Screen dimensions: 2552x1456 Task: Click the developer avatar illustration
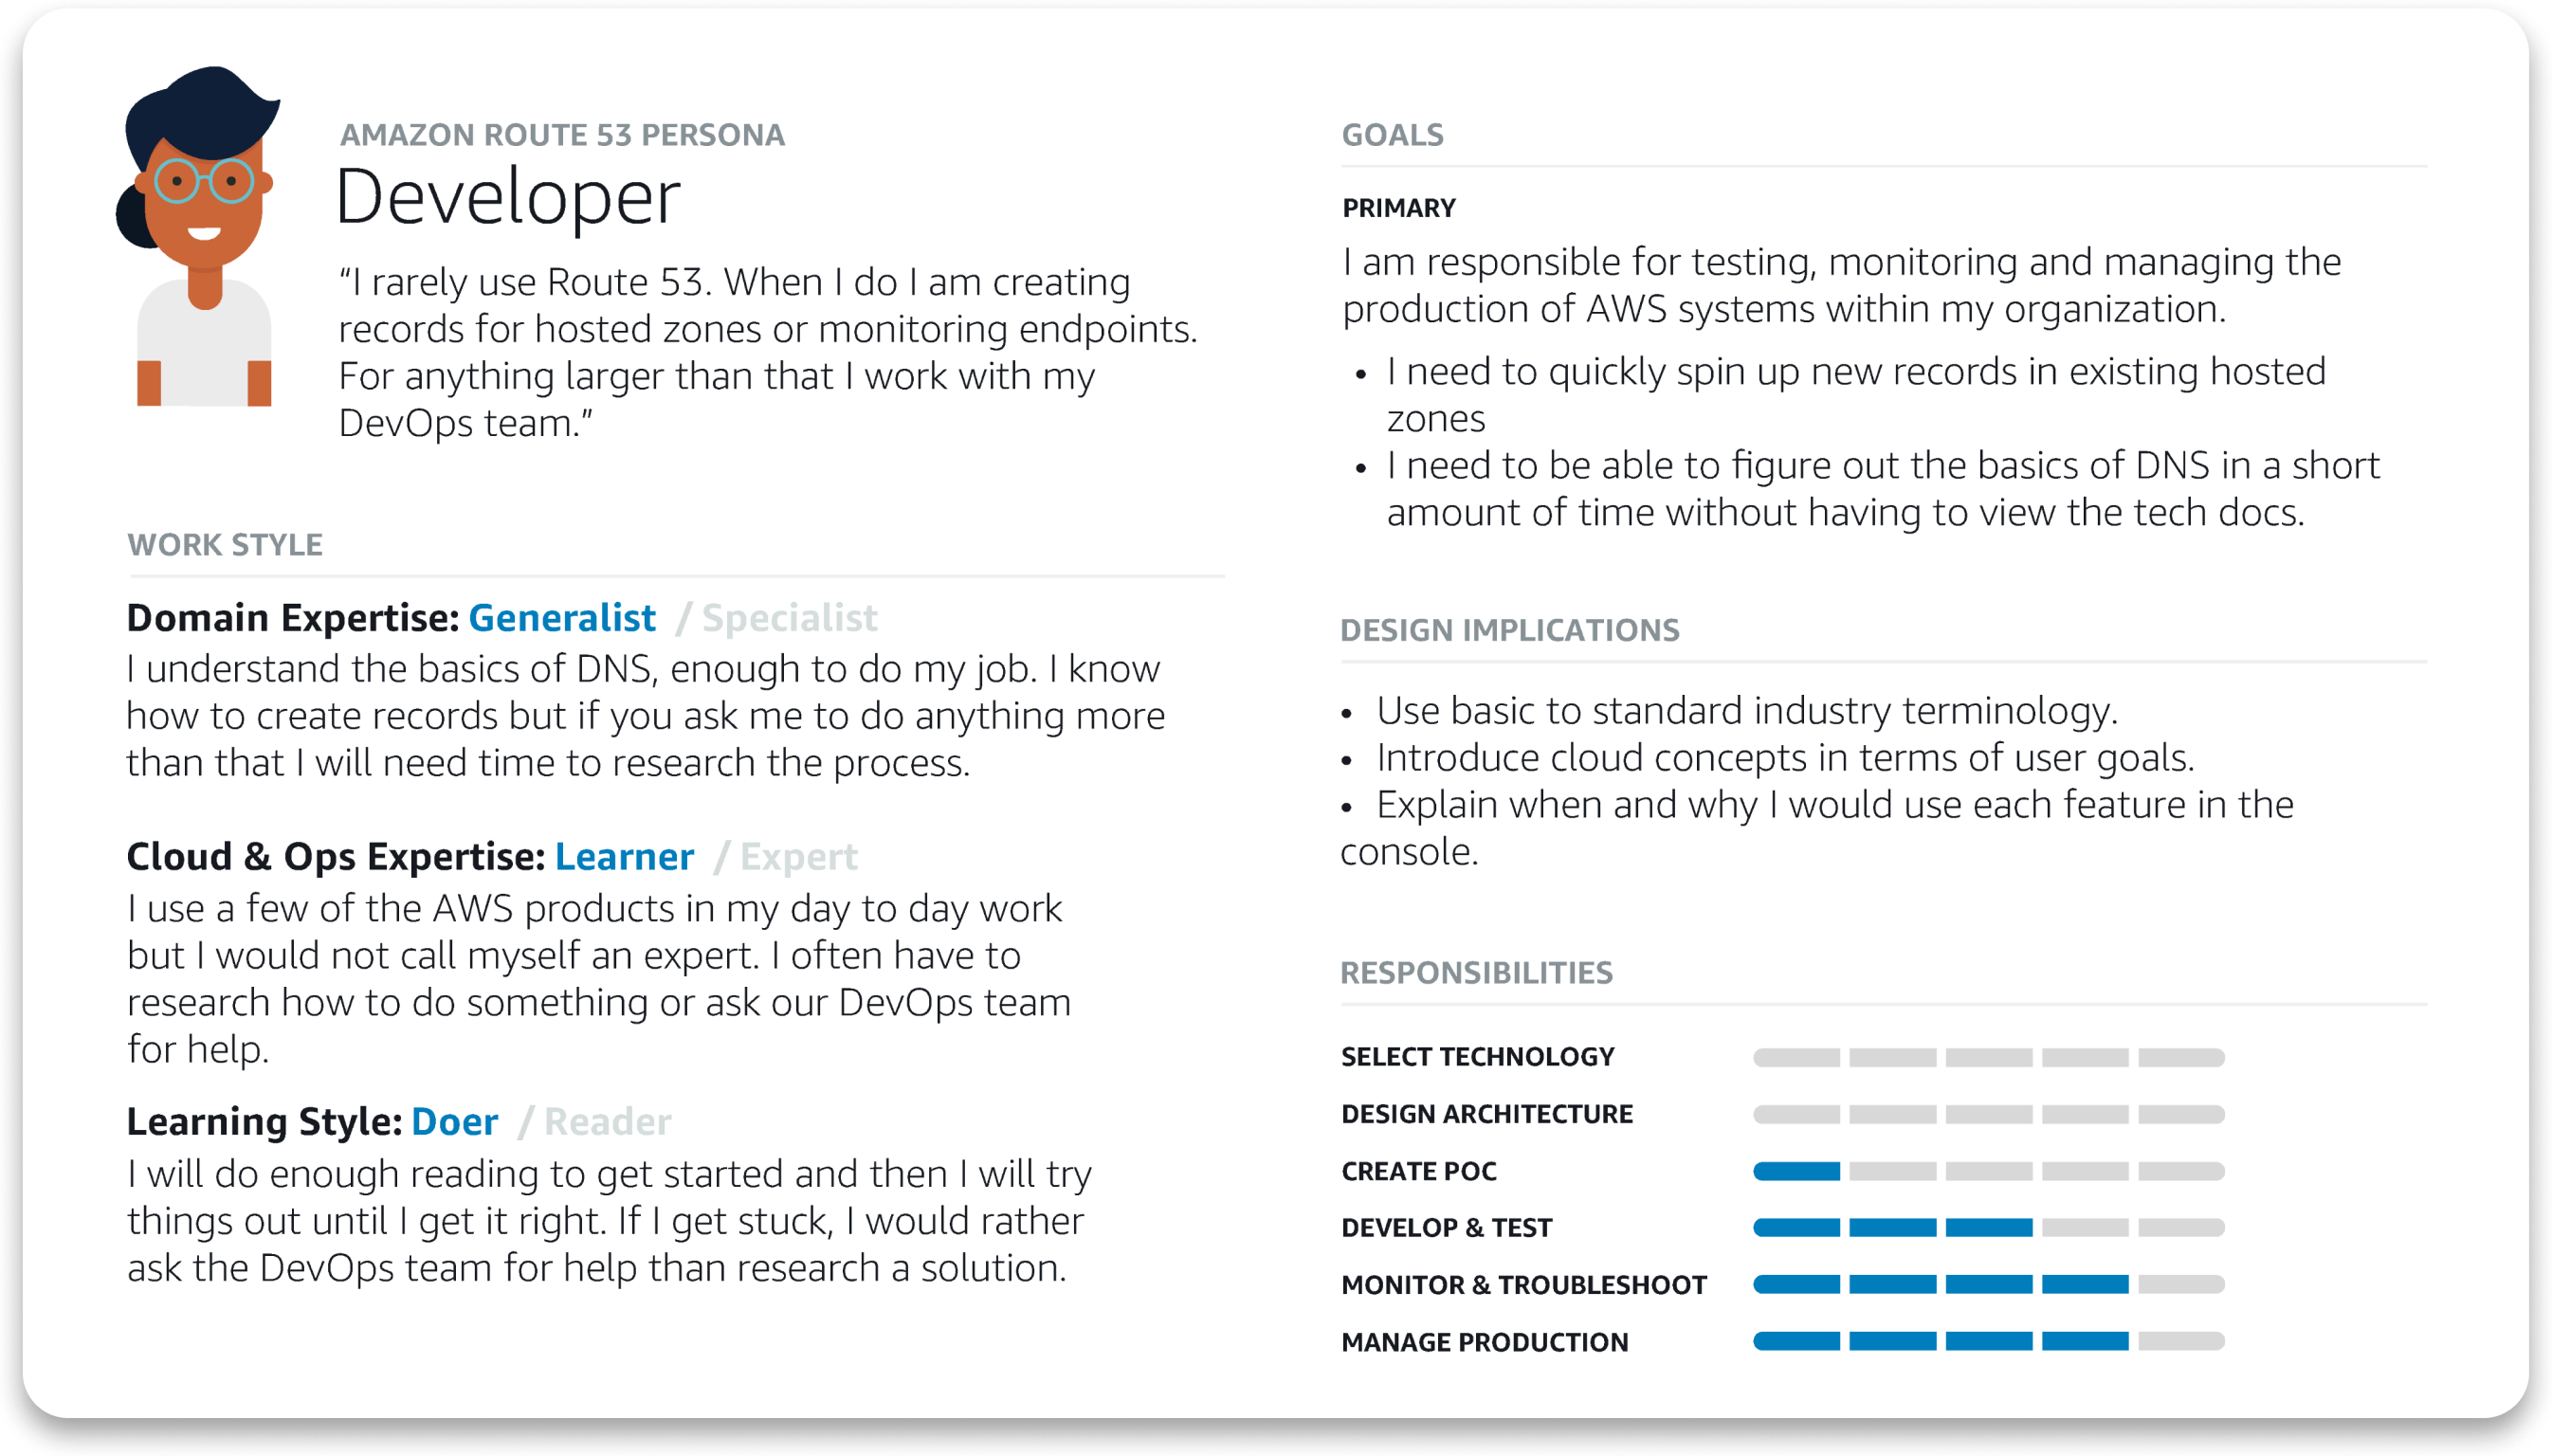pyautogui.click(x=200, y=236)
